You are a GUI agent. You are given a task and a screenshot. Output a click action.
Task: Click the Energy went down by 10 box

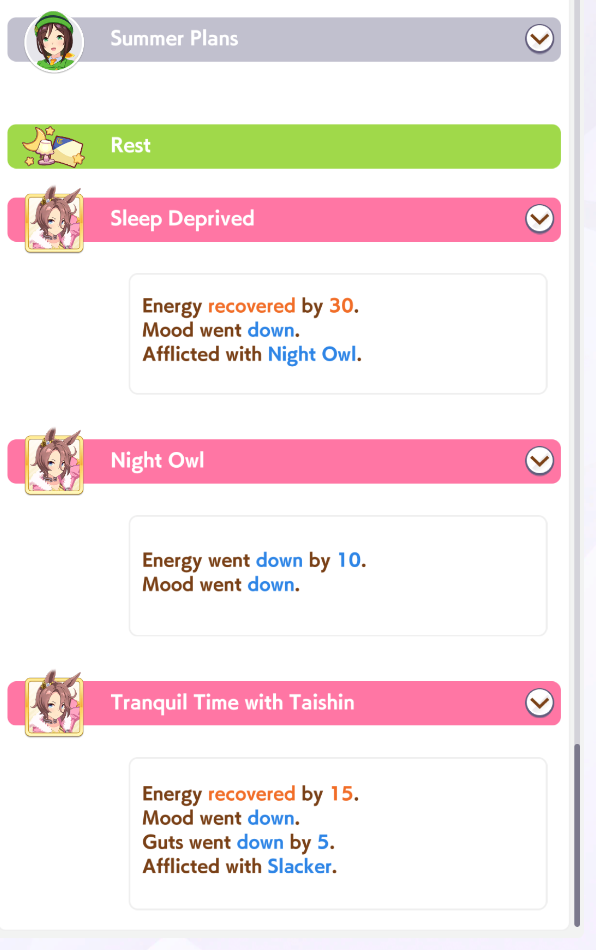338,576
